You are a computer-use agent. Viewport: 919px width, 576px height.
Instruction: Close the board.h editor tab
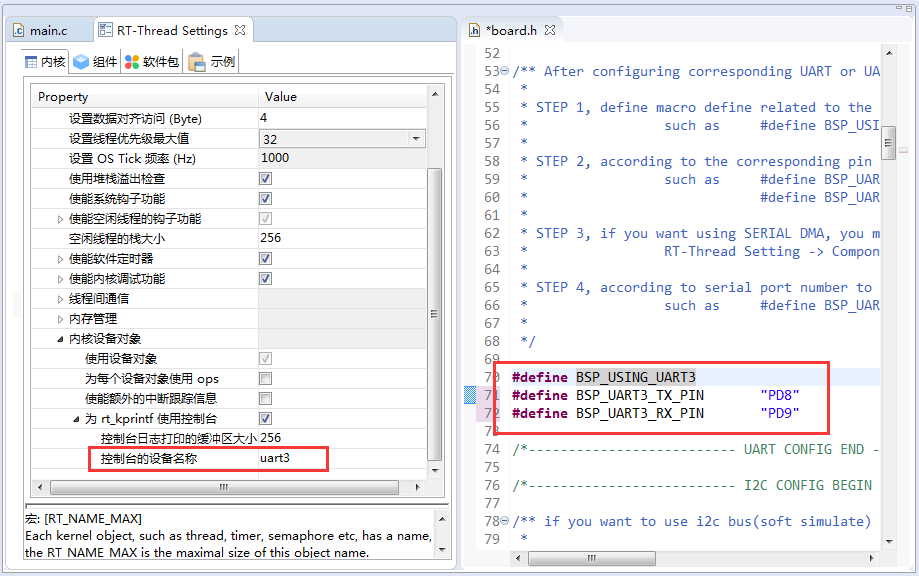point(550,31)
